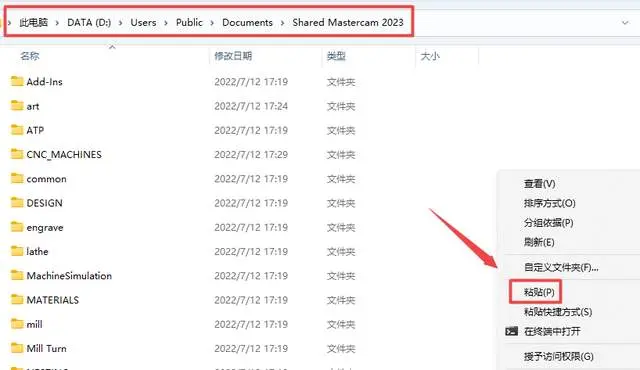This screenshot has height=370, width=640.
Task: Click the Mill Turn folder name
Action: pyautogui.click(x=47, y=348)
